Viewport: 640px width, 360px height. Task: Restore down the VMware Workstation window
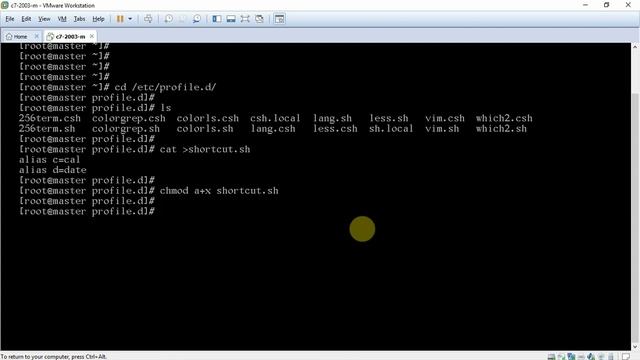tap(607, 5)
